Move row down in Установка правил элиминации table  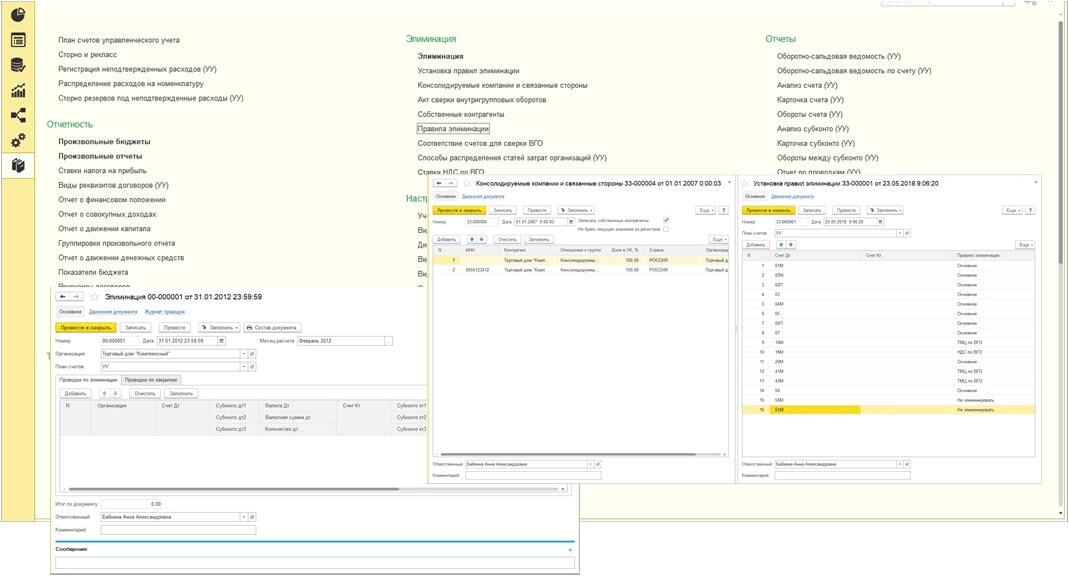(791, 244)
